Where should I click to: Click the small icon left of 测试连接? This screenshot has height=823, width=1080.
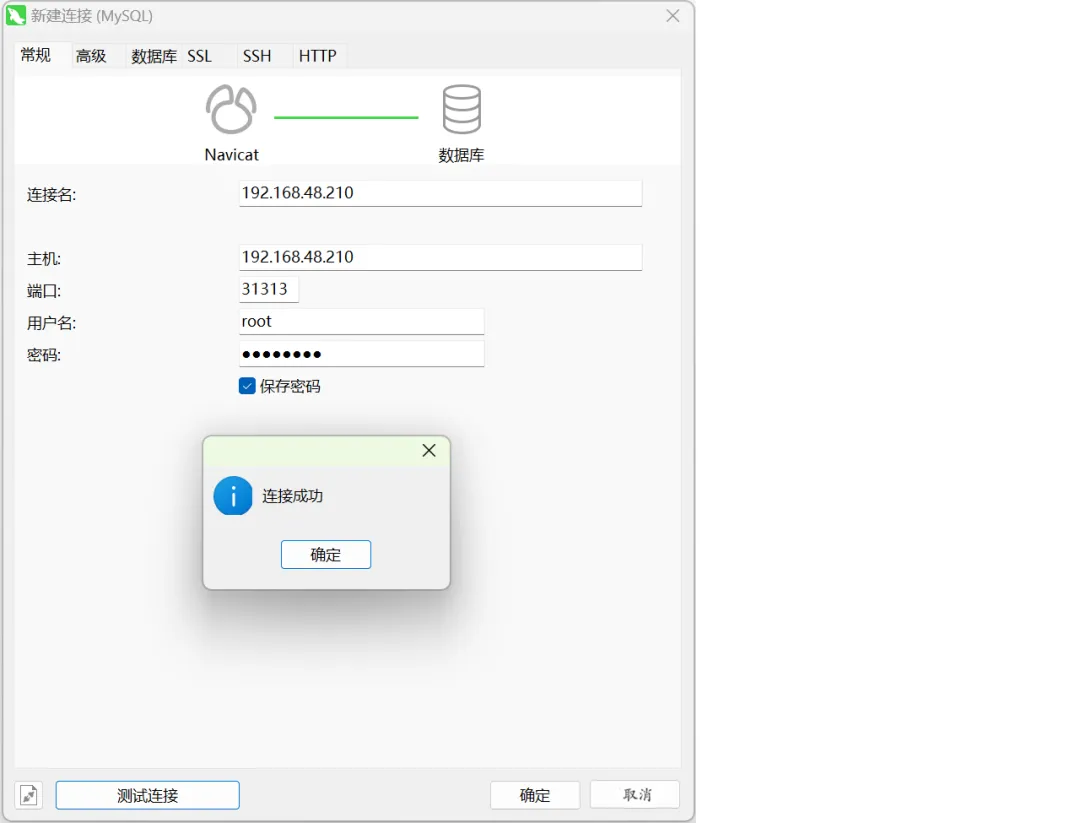(29, 796)
